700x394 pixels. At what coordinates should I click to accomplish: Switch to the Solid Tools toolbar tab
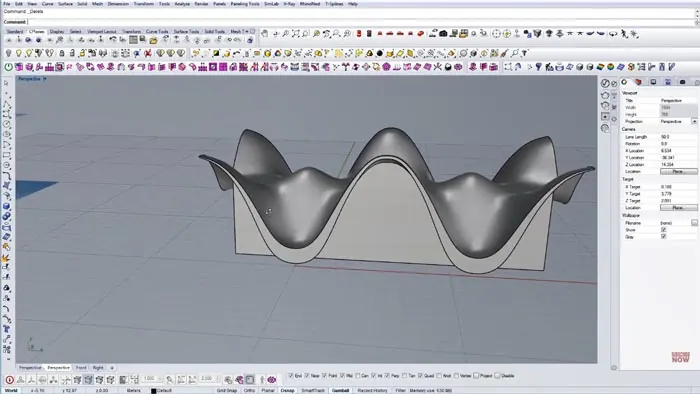coord(214,32)
